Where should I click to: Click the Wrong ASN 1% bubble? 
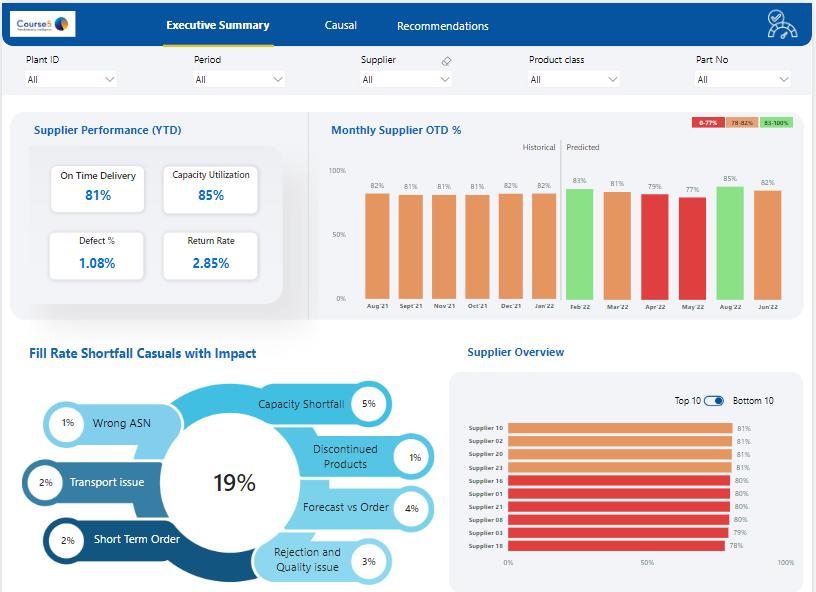(x=68, y=423)
